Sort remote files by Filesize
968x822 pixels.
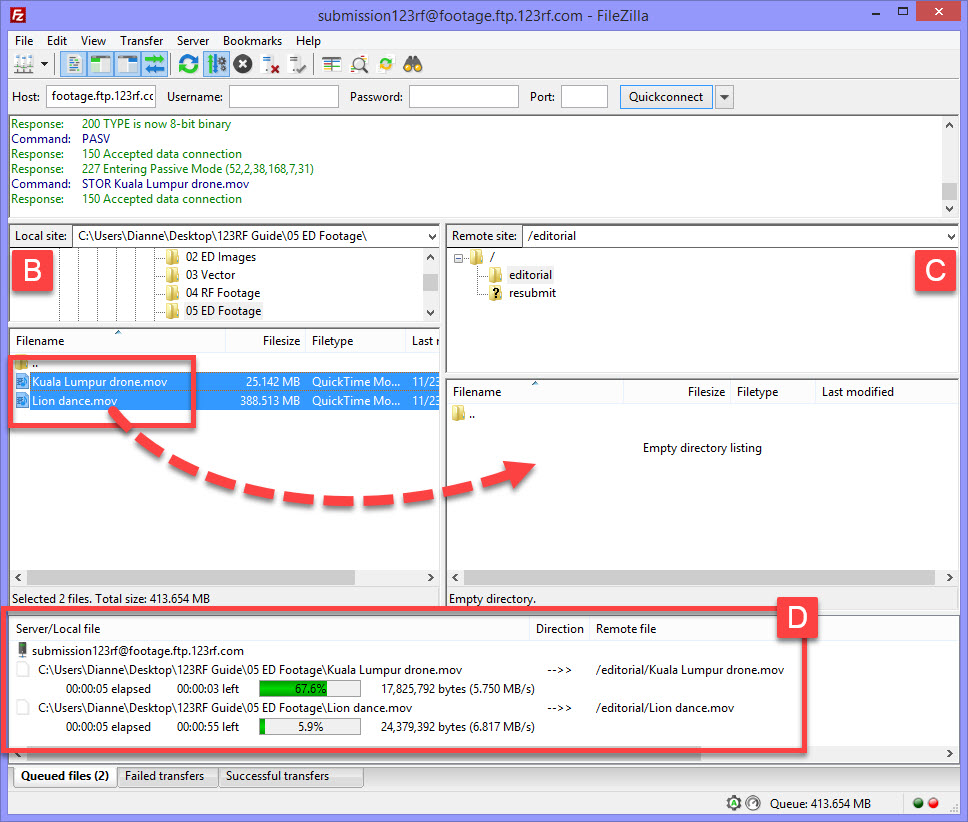pyautogui.click(x=677, y=392)
